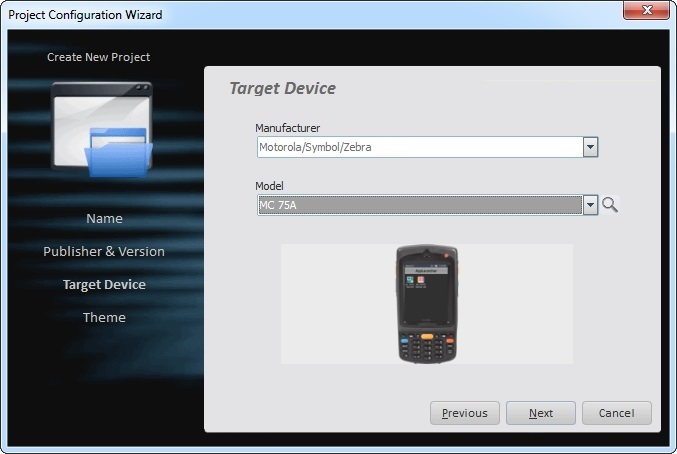Click the magnifier search icon beside Model

(x=610, y=205)
